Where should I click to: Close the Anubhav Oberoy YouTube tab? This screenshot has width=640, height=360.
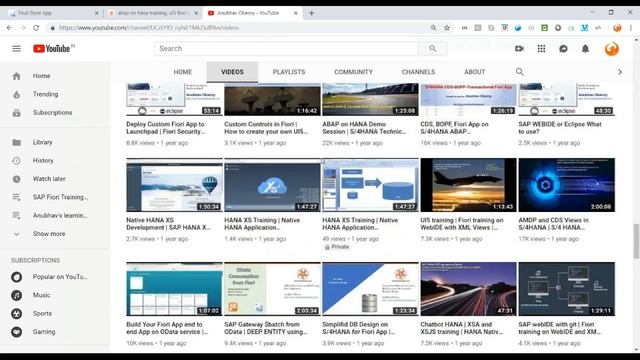pyautogui.click(x=296, y=13)
